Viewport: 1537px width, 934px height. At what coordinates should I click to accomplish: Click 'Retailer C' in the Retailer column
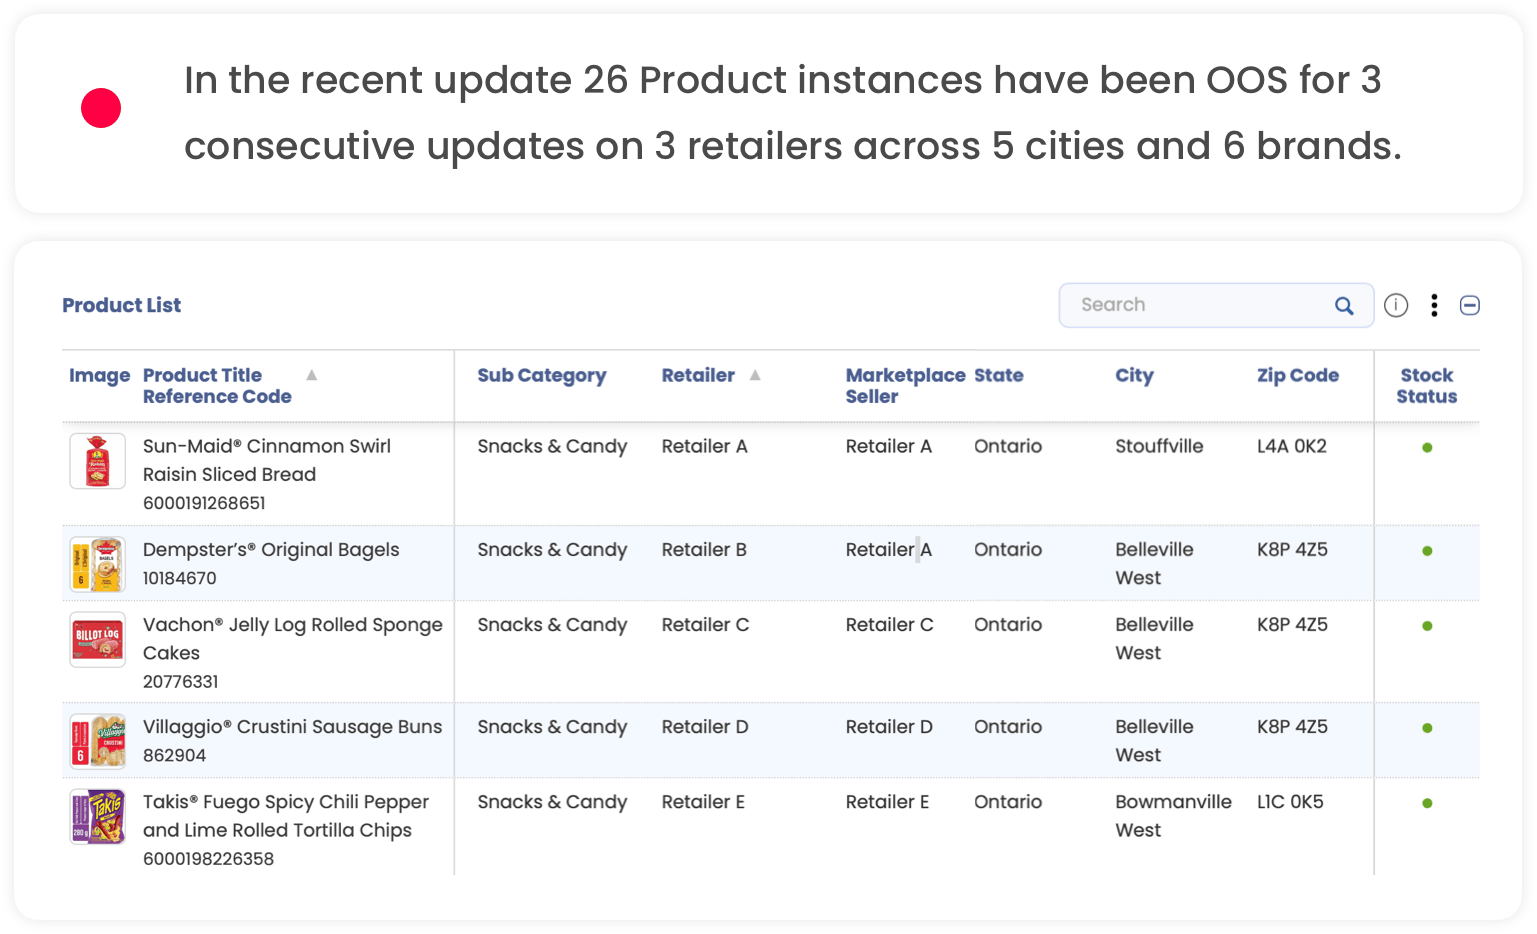tap(705, 624)
